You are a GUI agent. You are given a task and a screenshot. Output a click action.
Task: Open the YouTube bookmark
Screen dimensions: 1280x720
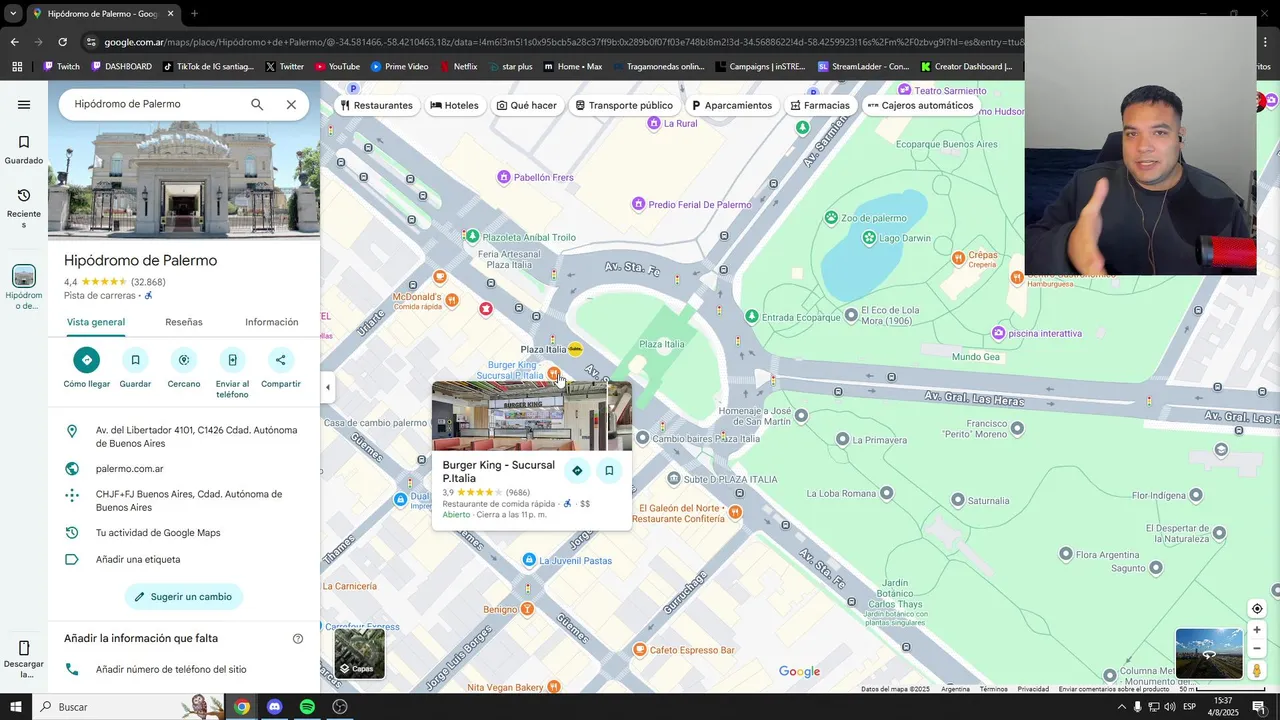(337, 67)
